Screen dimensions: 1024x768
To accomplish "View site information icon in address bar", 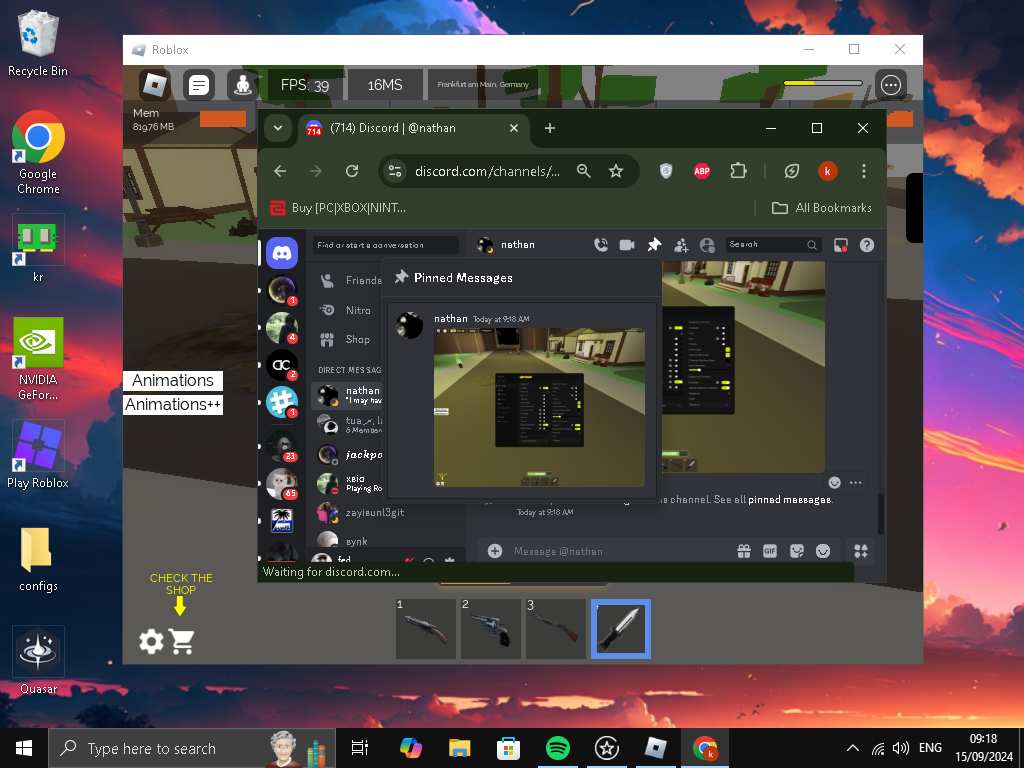I will (x=395, y=171).
